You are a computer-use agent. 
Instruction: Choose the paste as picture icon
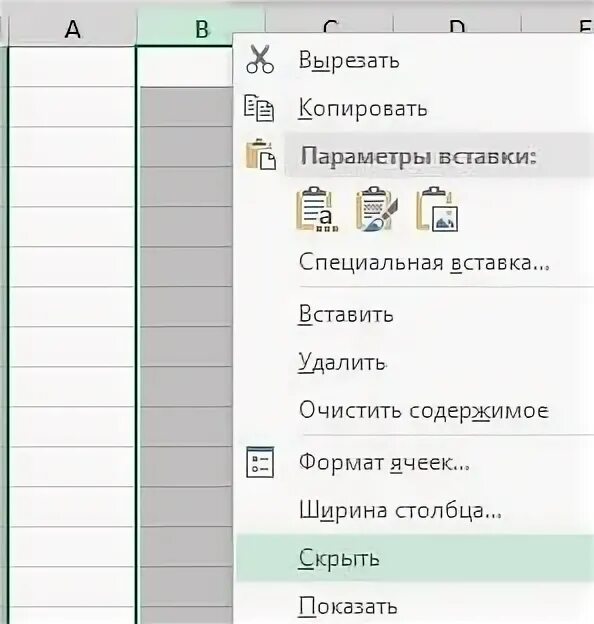point(437,209)
